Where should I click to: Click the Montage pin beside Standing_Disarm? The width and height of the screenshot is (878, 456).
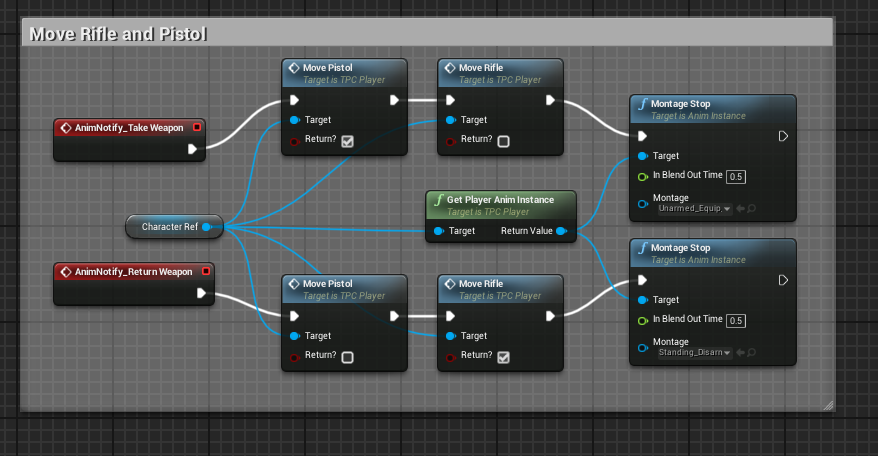tap(643, 348)
